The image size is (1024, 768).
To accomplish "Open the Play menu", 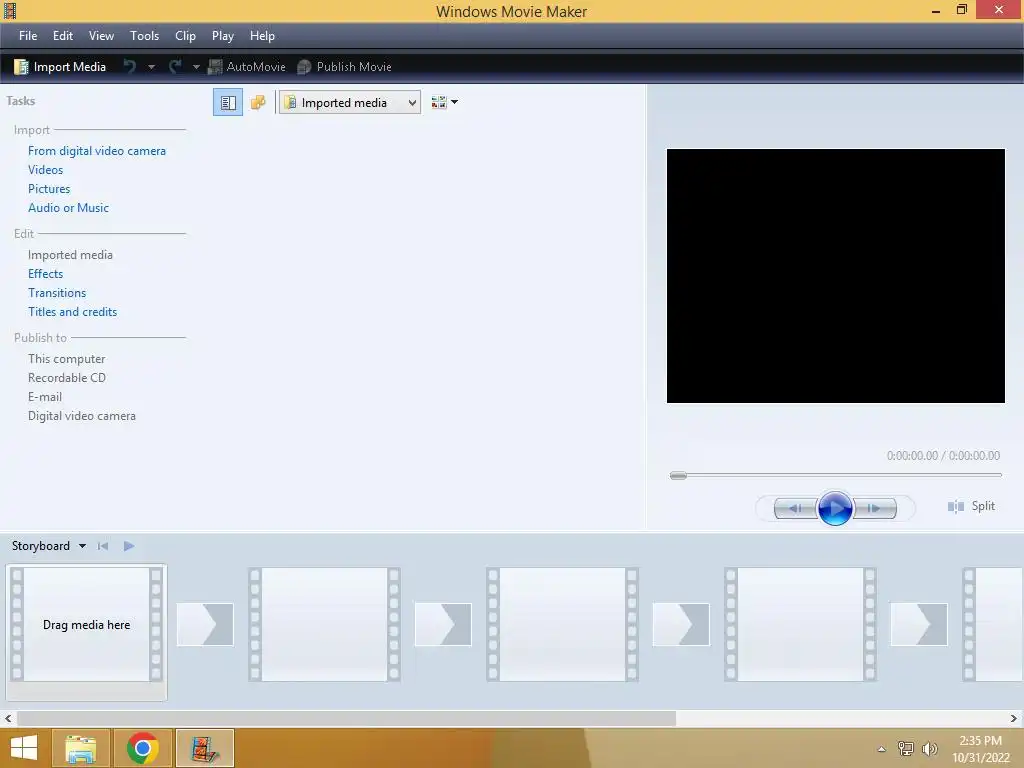I will point(223,36).
